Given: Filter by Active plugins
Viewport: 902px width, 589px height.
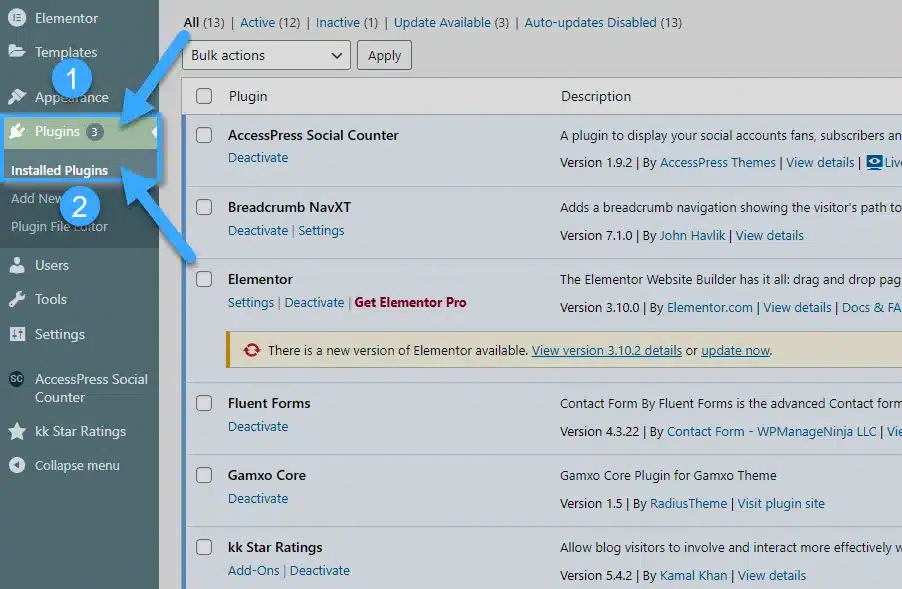Looking at the screenshot, I should point(257,22).
